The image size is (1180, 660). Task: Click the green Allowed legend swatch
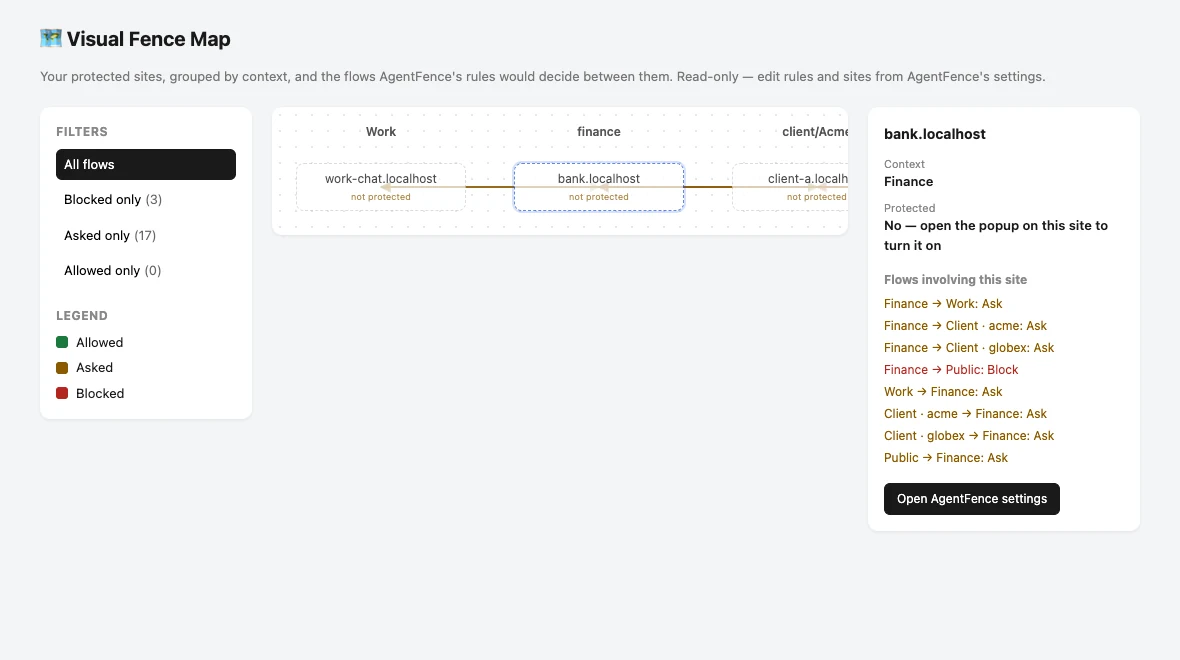click(x=62, y=342)
